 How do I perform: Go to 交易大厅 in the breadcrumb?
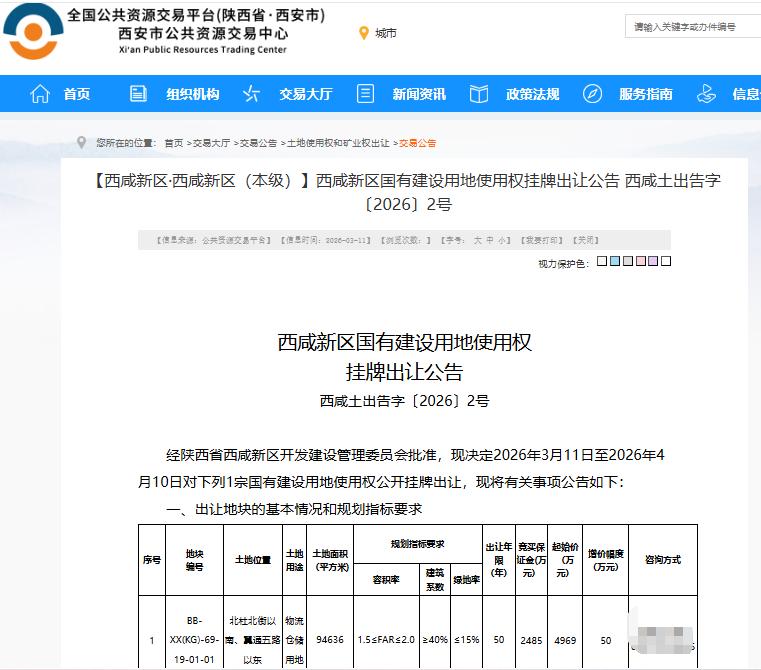212,143
